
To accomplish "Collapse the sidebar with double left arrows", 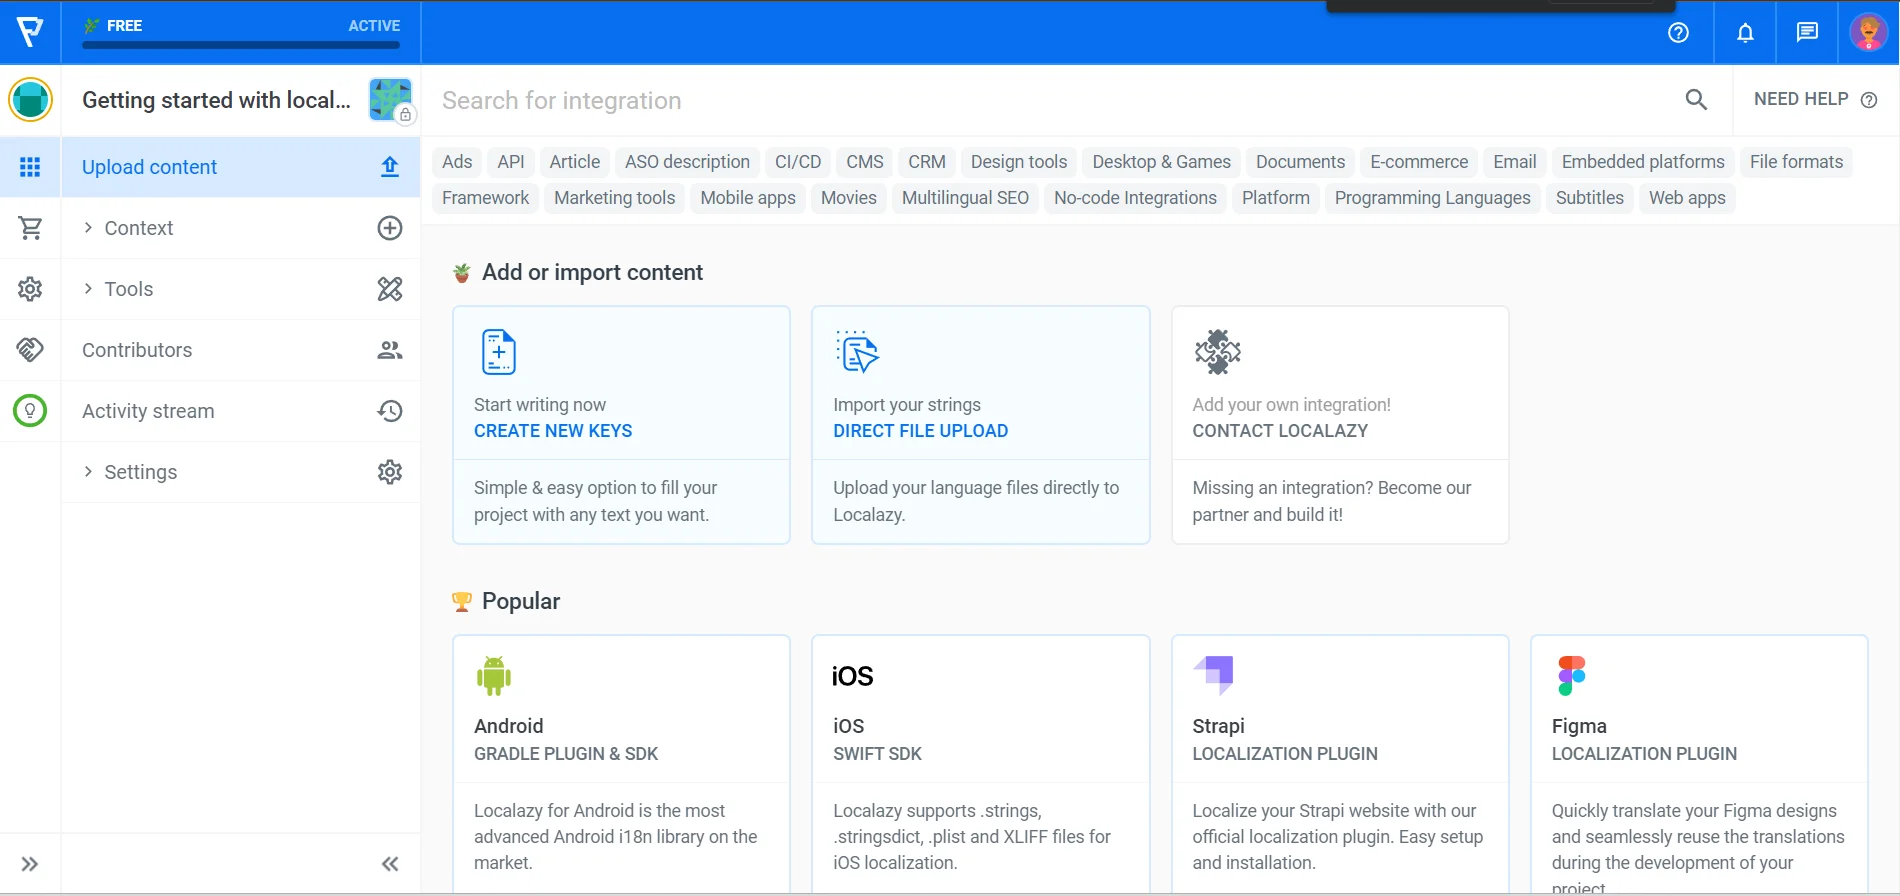I will coord(390,864).
